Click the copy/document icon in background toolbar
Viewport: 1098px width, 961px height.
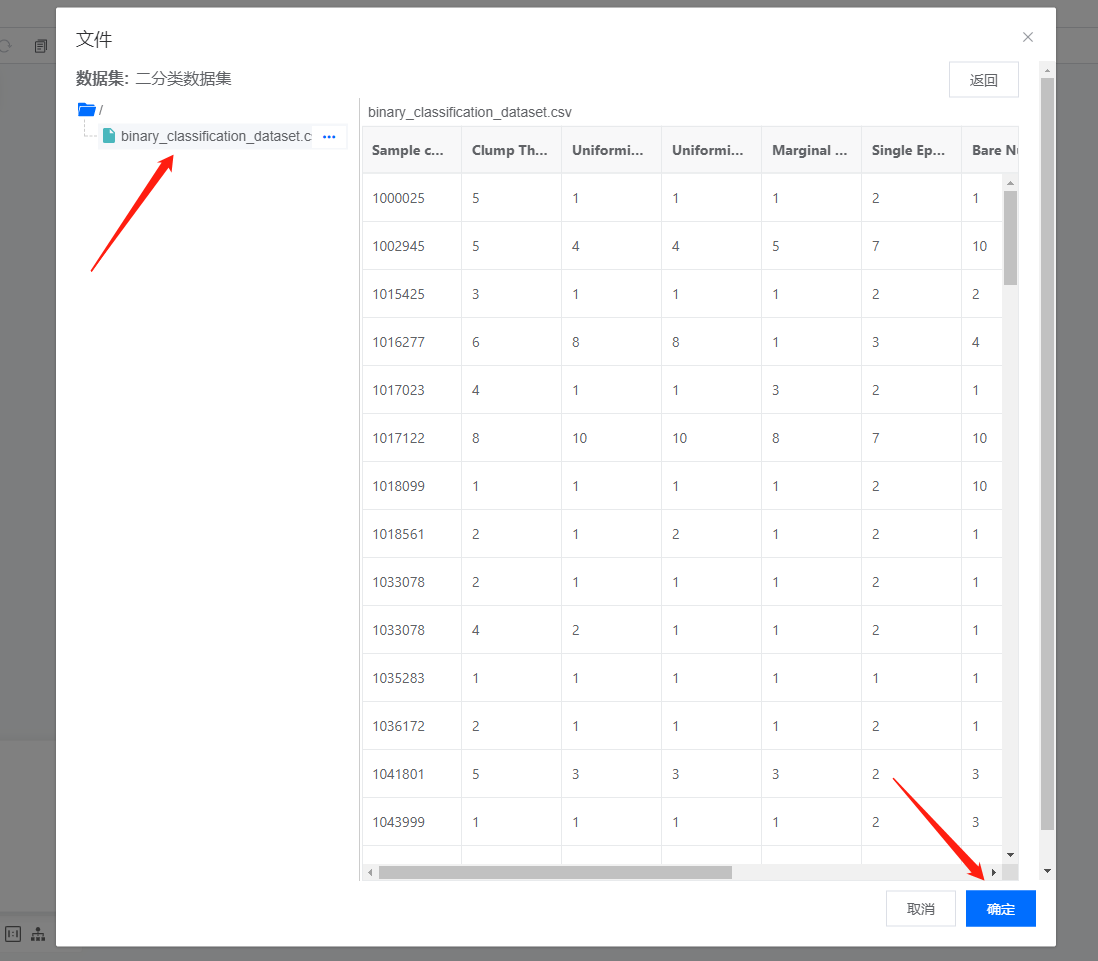coord(41,46)
